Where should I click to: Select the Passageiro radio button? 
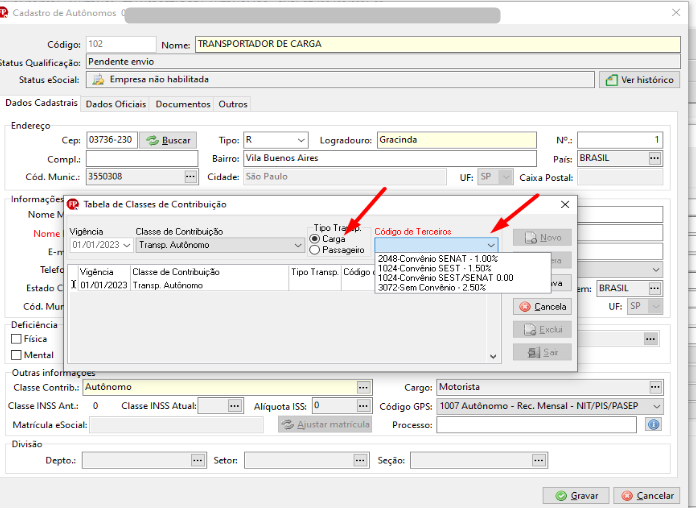[315, 250]
